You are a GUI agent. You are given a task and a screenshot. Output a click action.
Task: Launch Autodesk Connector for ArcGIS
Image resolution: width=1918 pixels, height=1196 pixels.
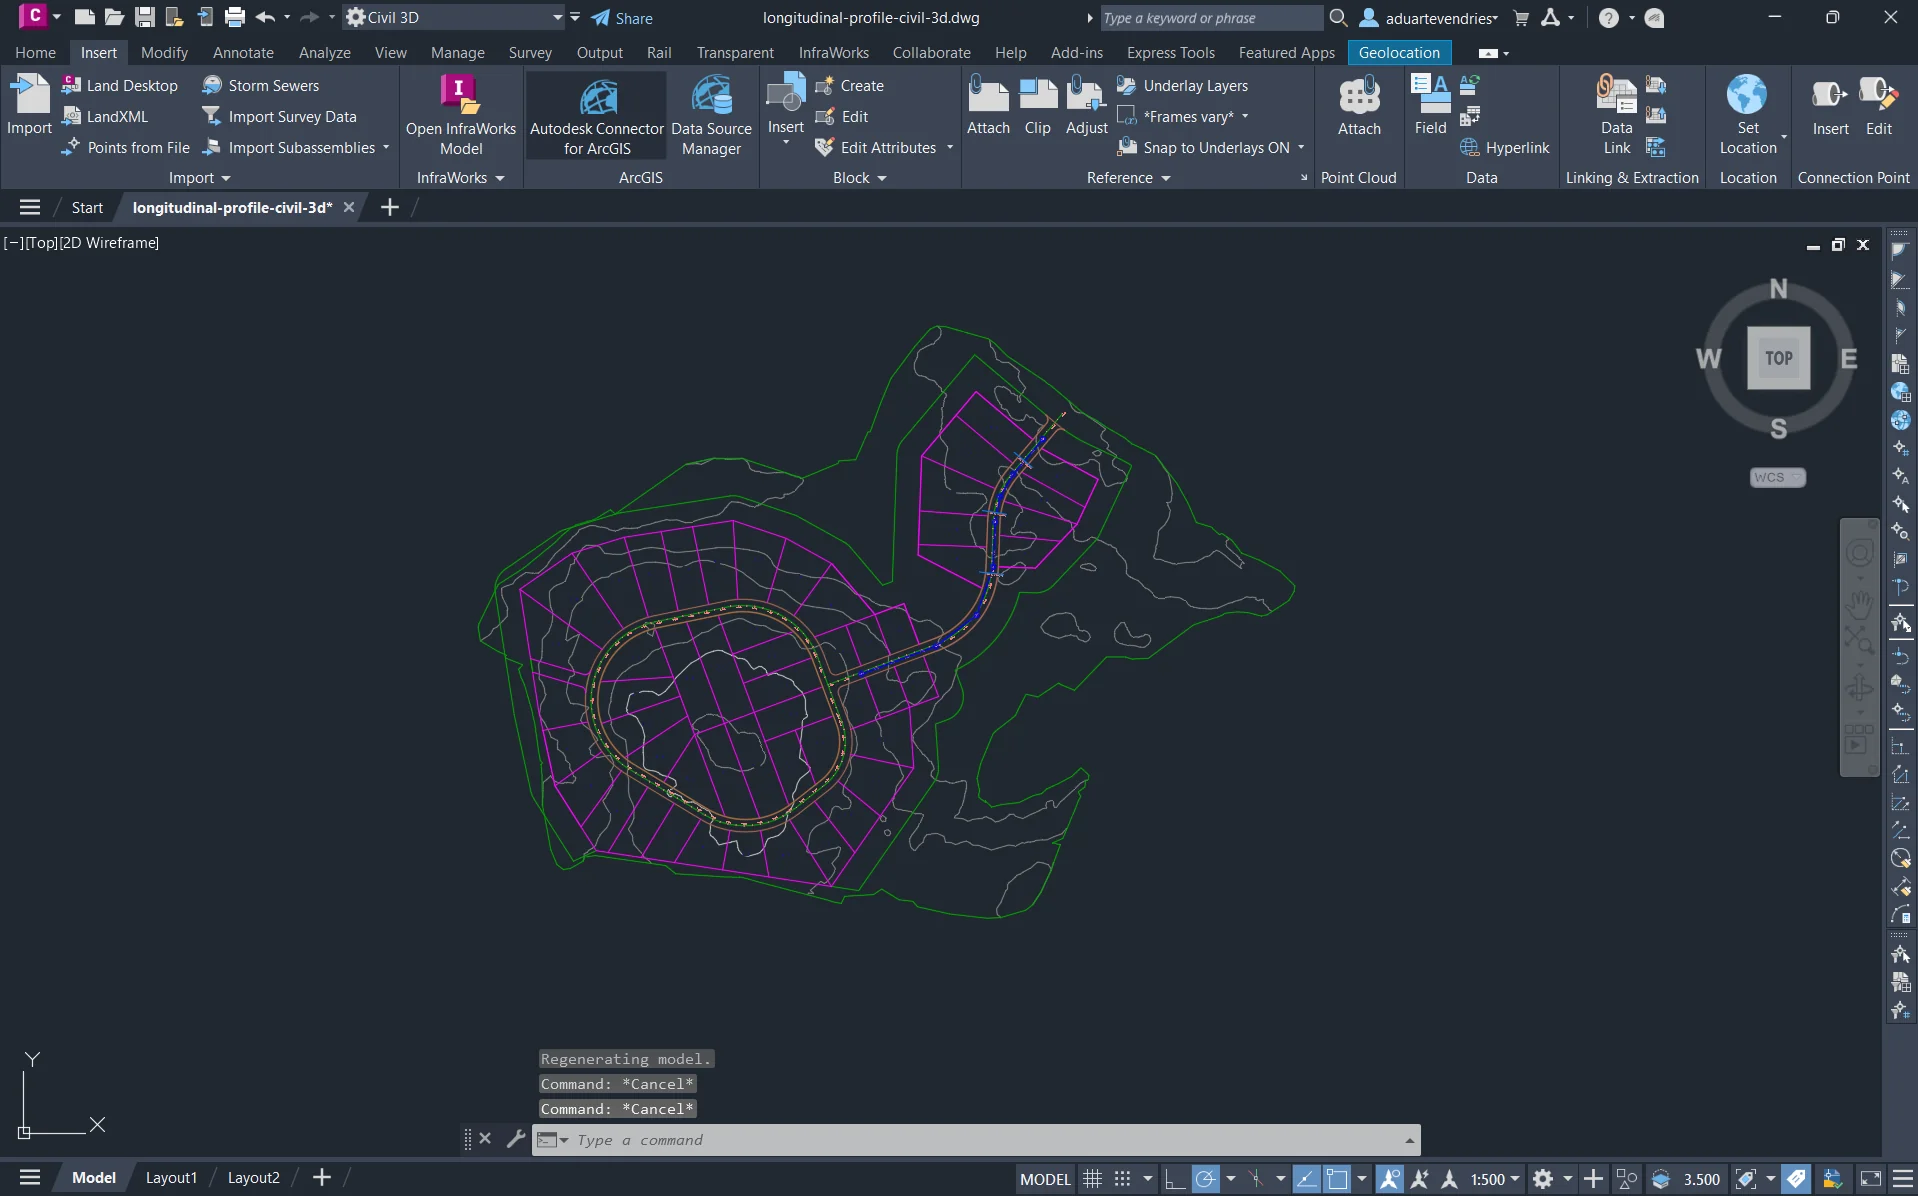click(x=597, y=115)
